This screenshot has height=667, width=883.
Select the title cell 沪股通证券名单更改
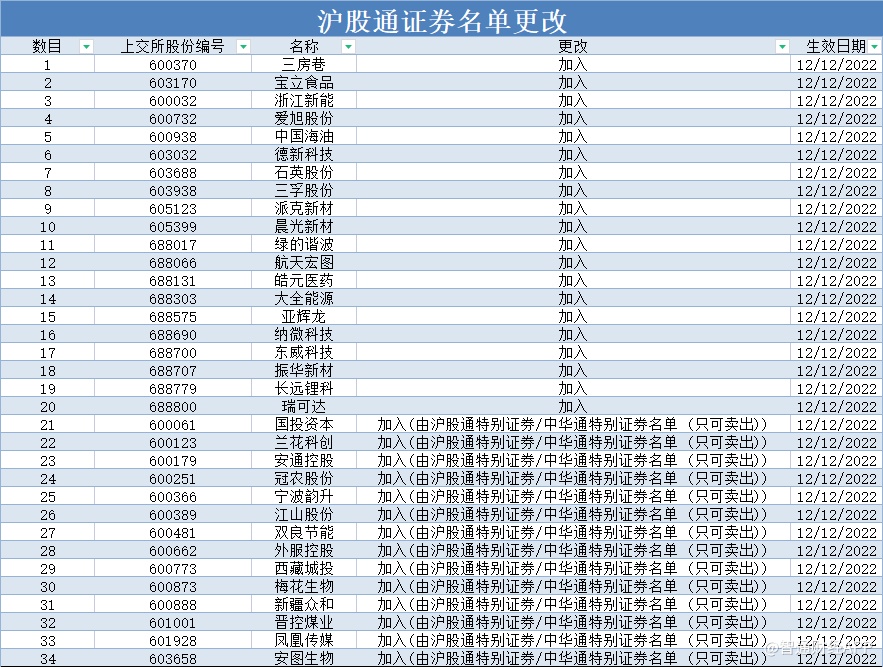[x=442, y=19]
